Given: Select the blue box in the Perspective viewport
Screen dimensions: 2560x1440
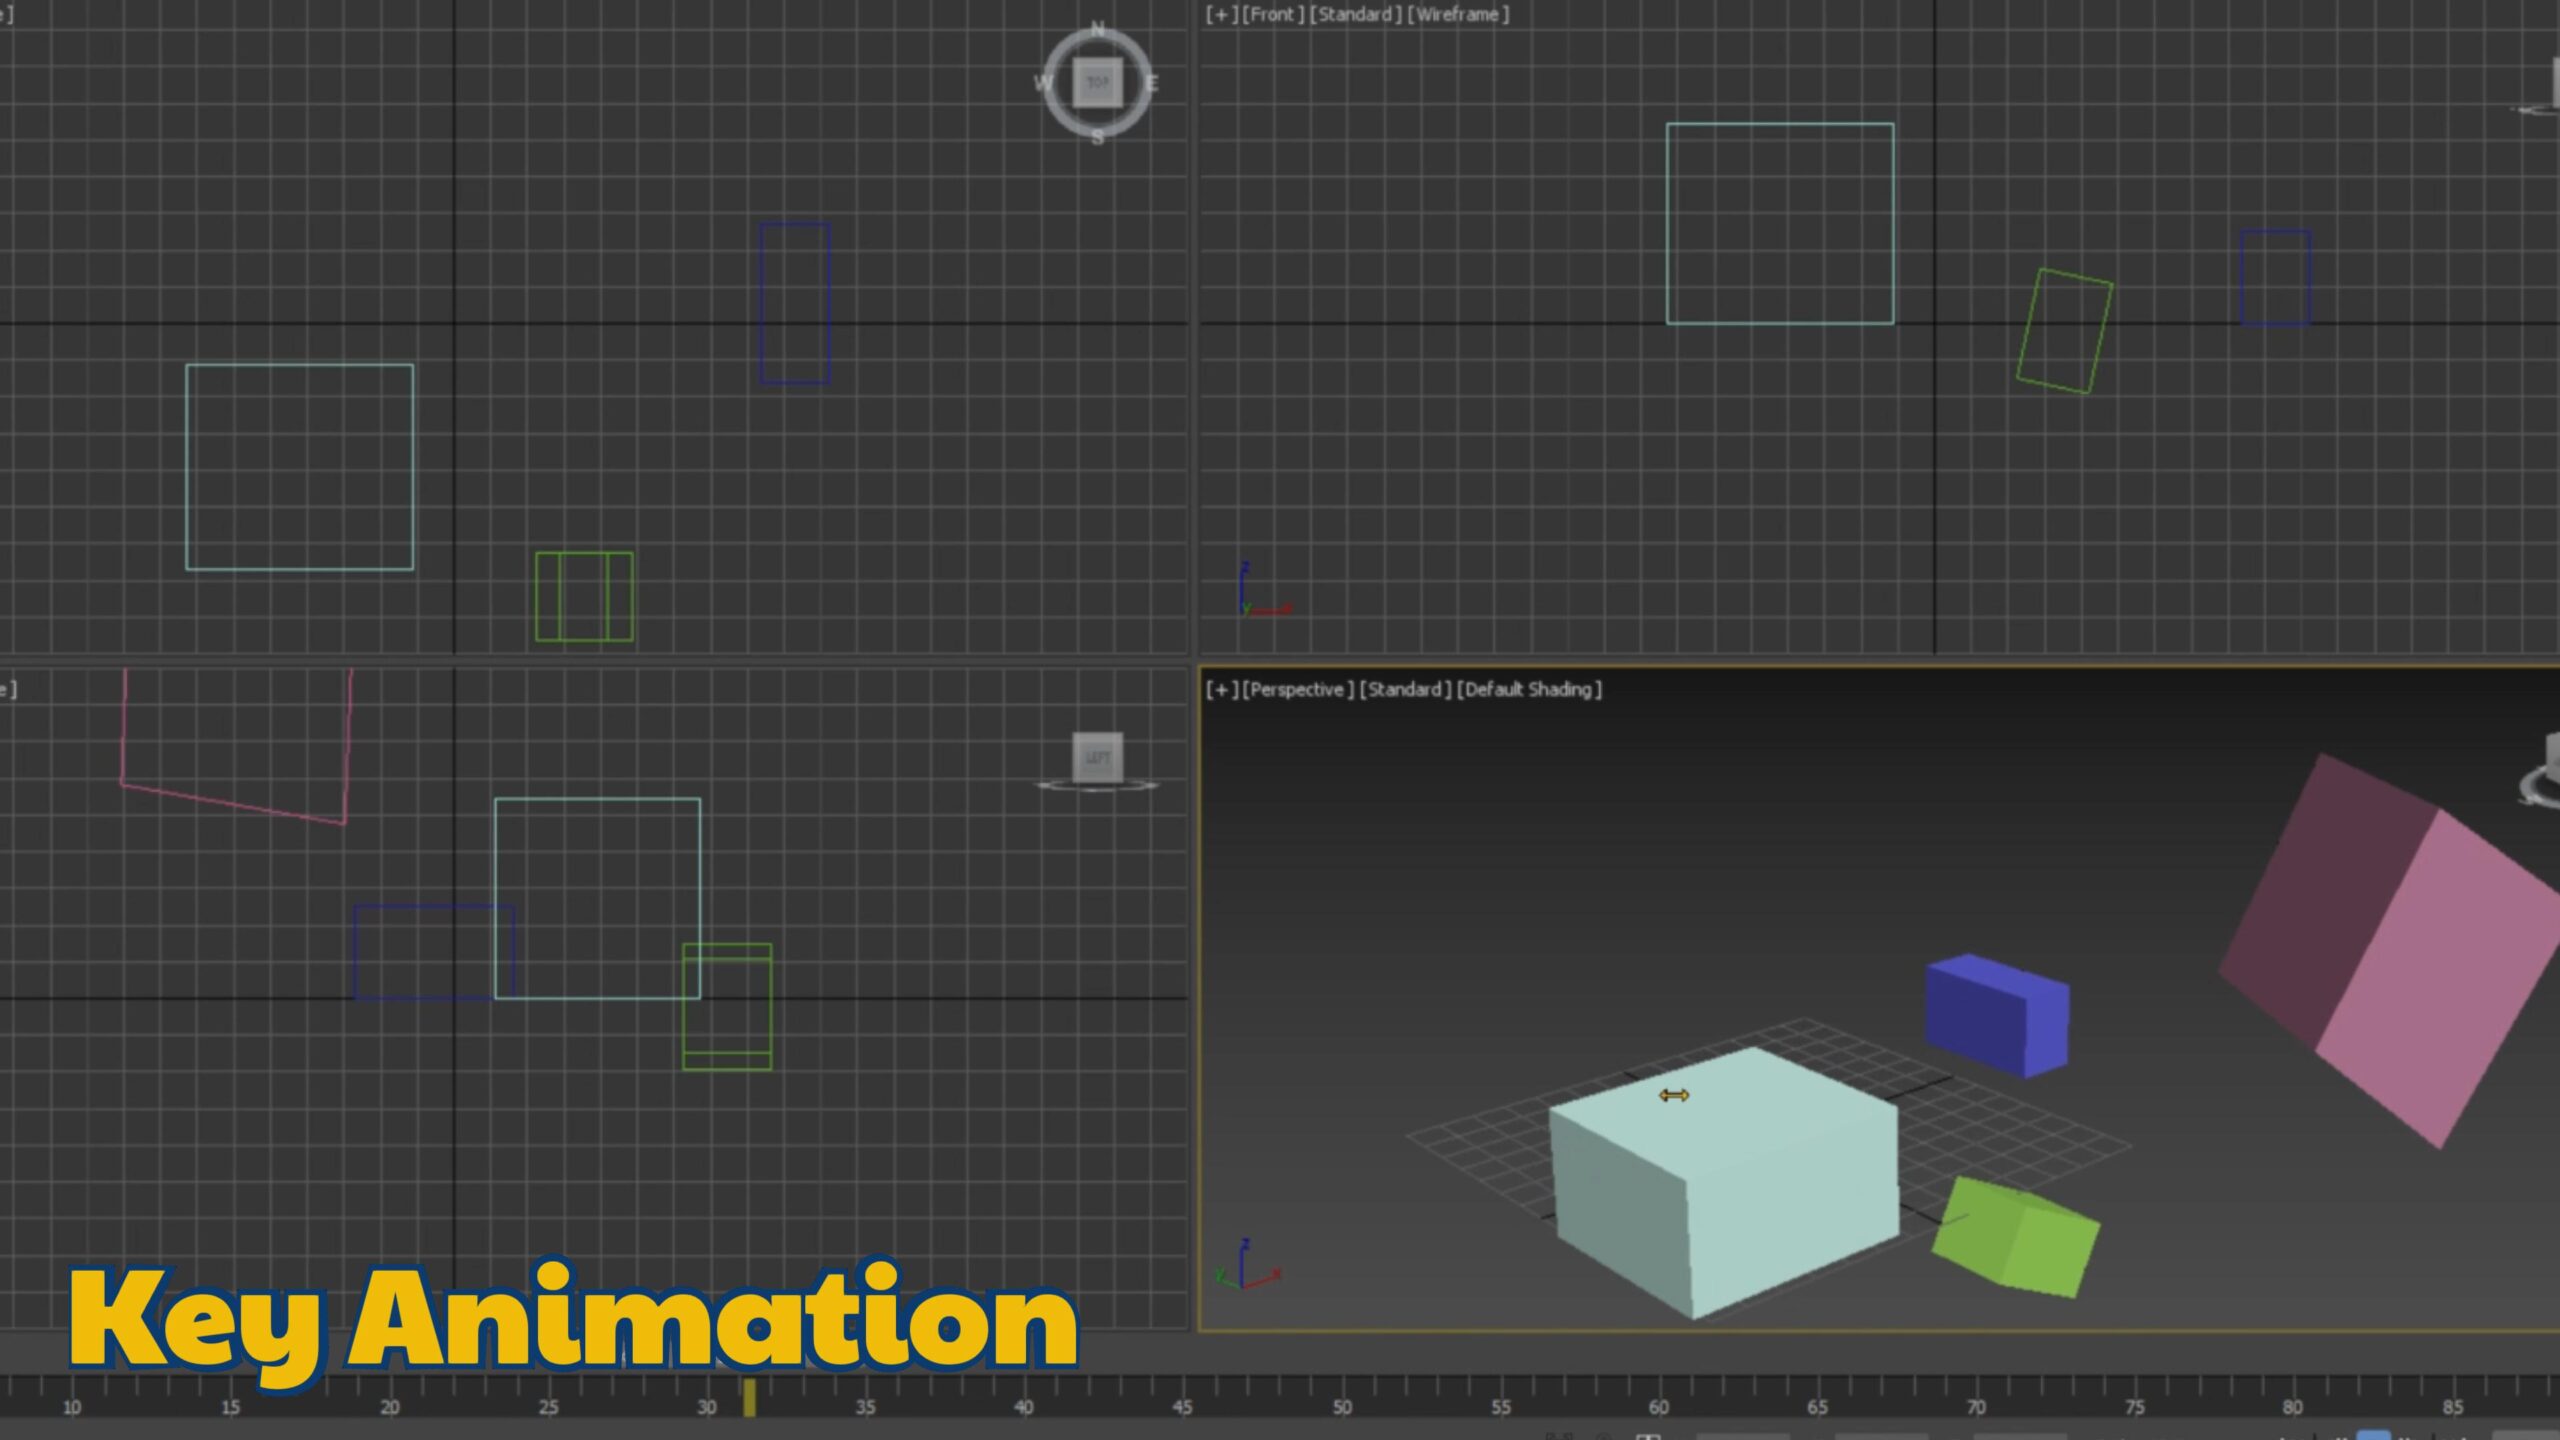Looking at the screenshot, I should tap(1996, 1015).
